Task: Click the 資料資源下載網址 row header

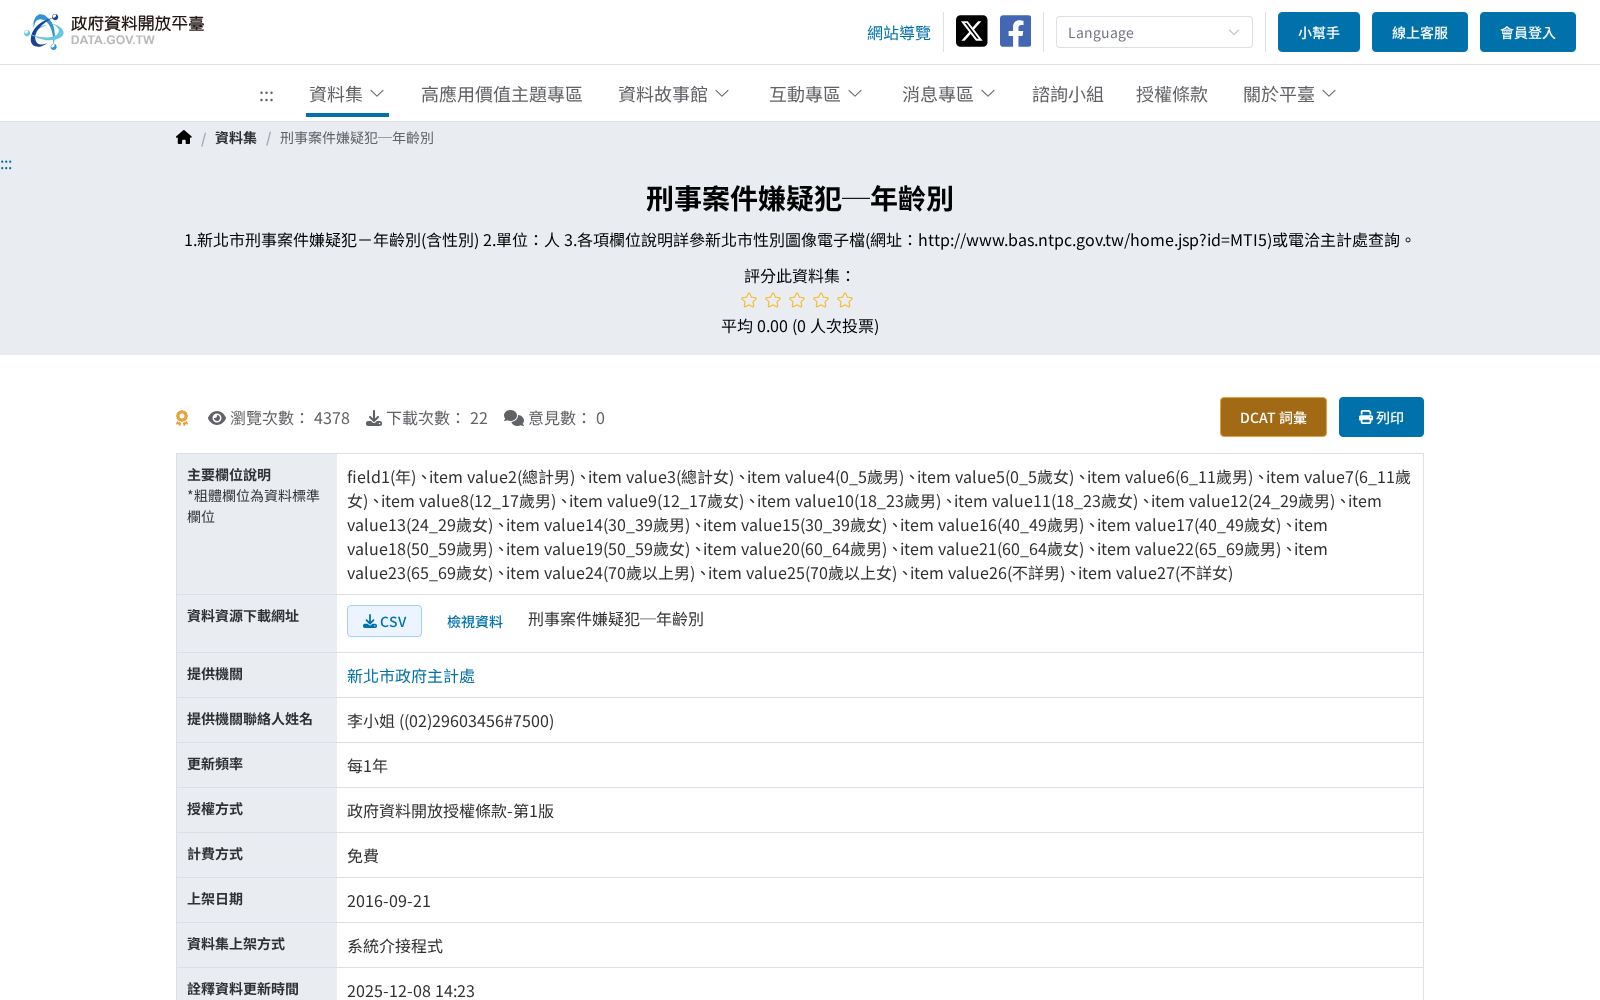Action: tap(243, 616)
